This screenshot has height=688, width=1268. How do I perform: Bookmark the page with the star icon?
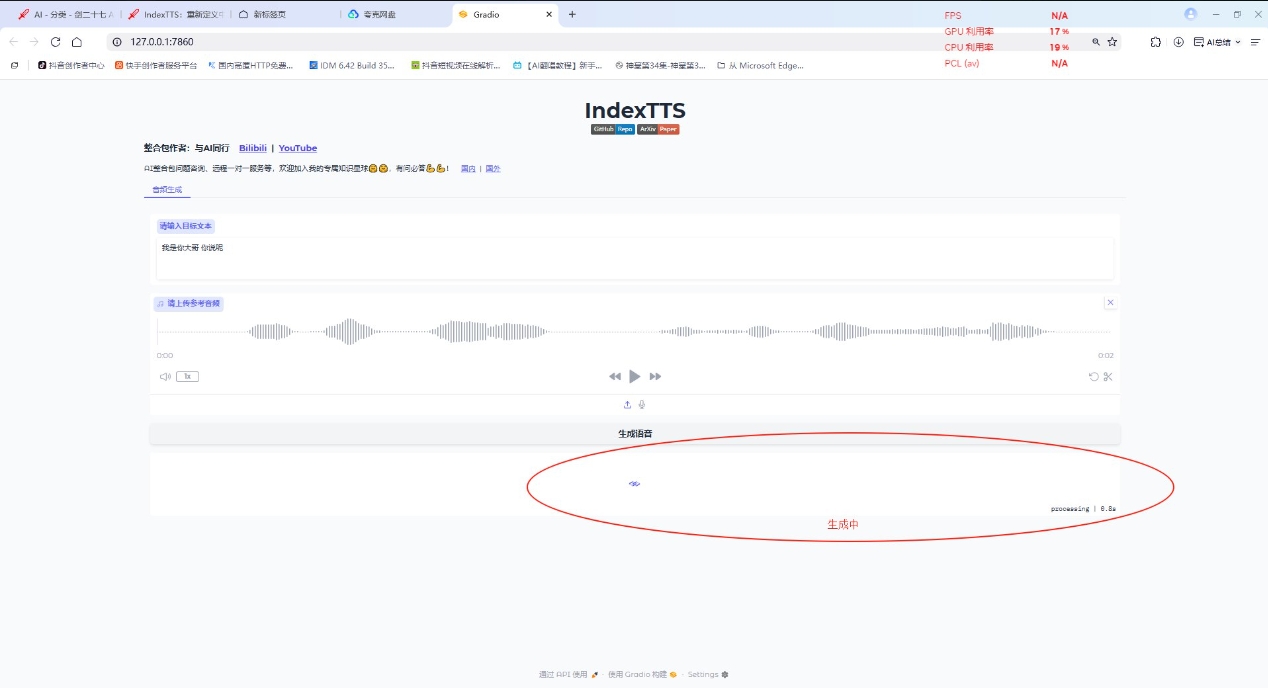1114,43
